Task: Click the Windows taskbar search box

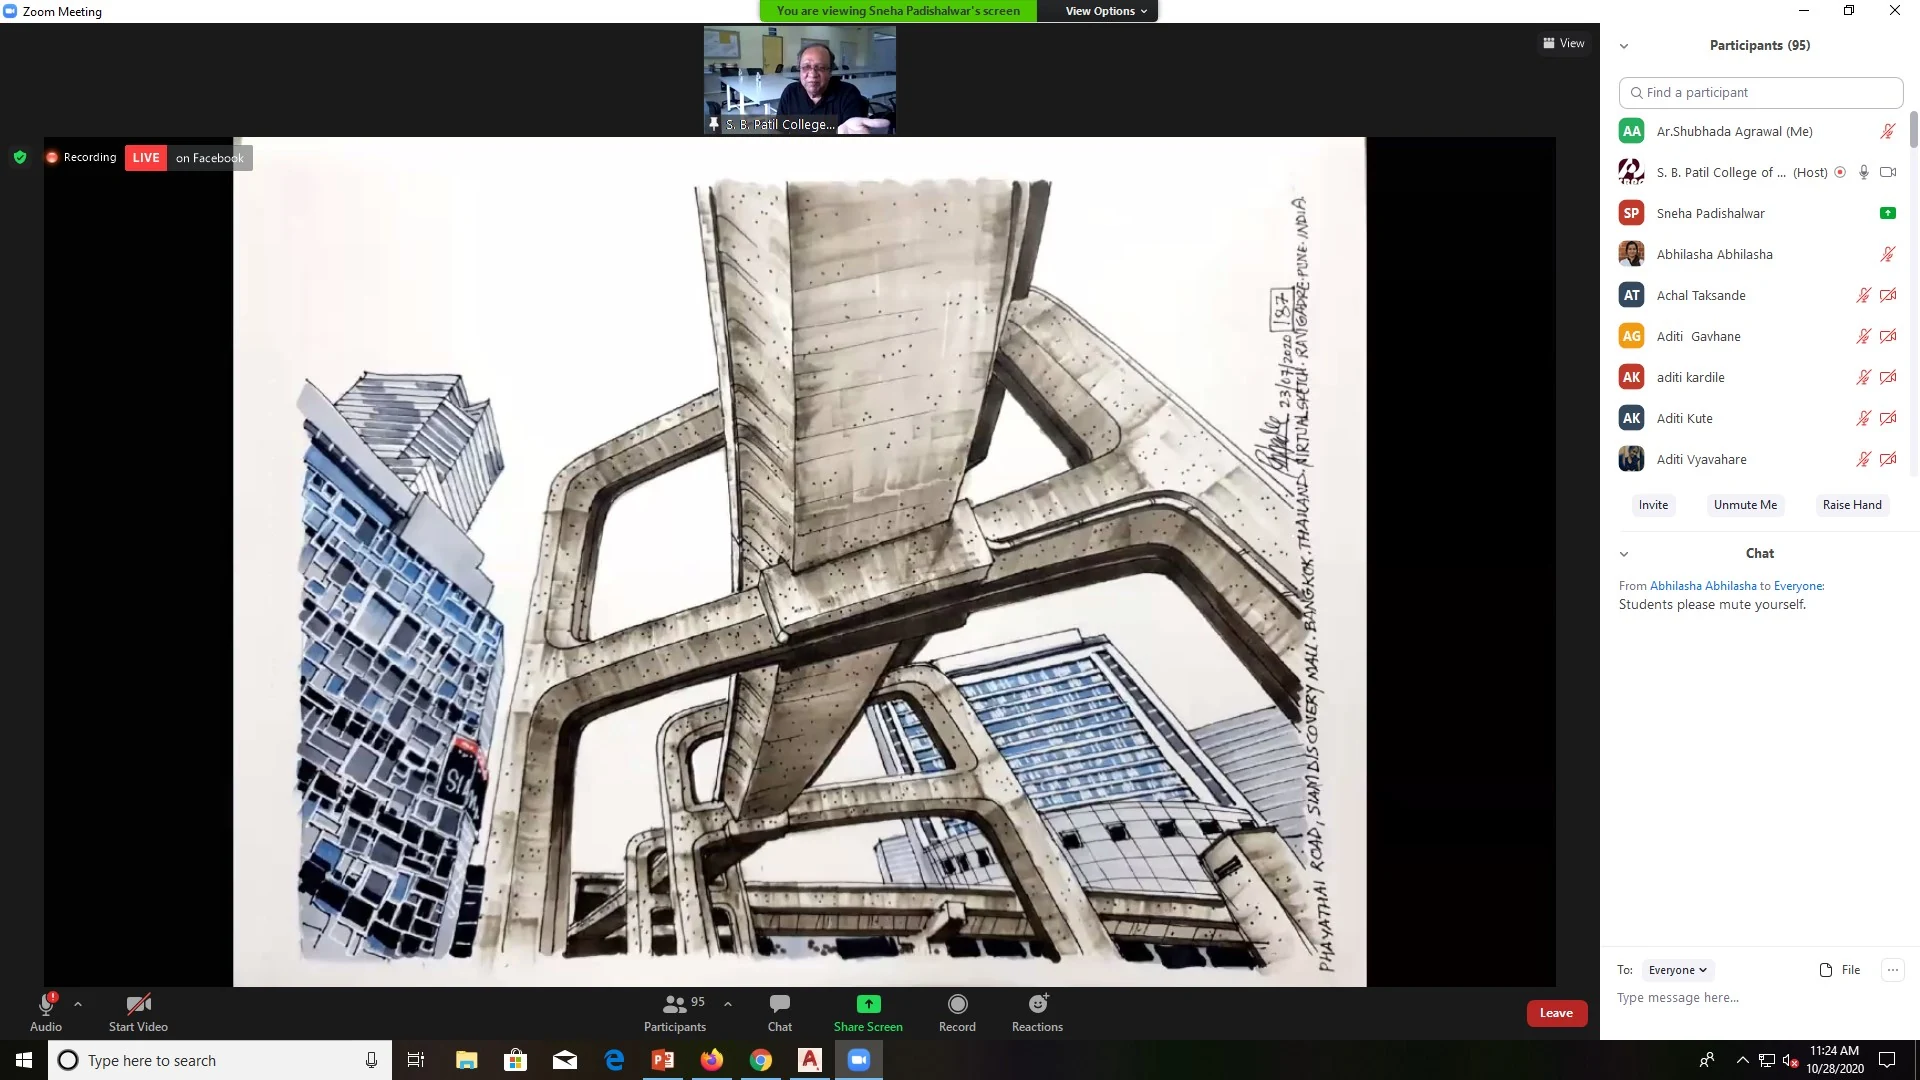Action: [220, 1060]
